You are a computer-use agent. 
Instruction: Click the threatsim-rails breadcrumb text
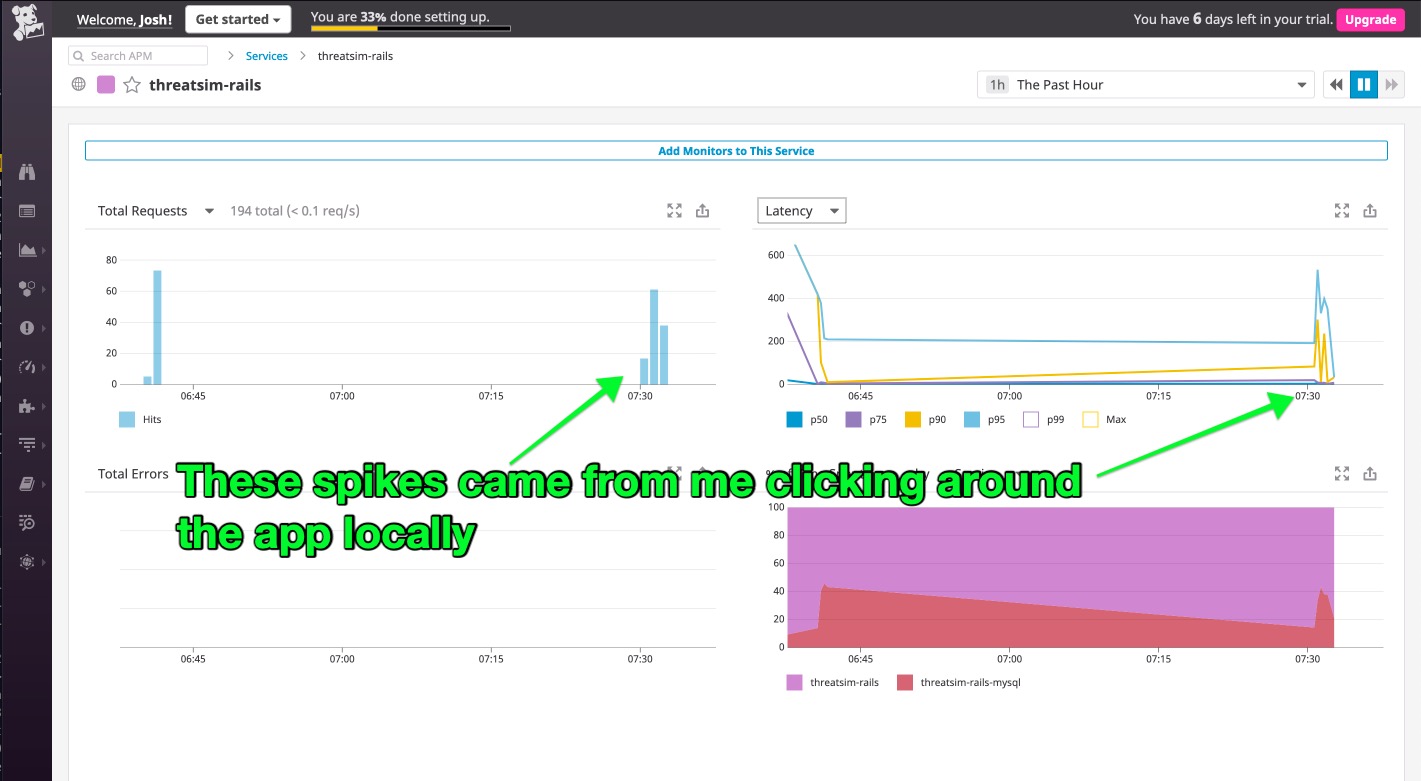355,56
